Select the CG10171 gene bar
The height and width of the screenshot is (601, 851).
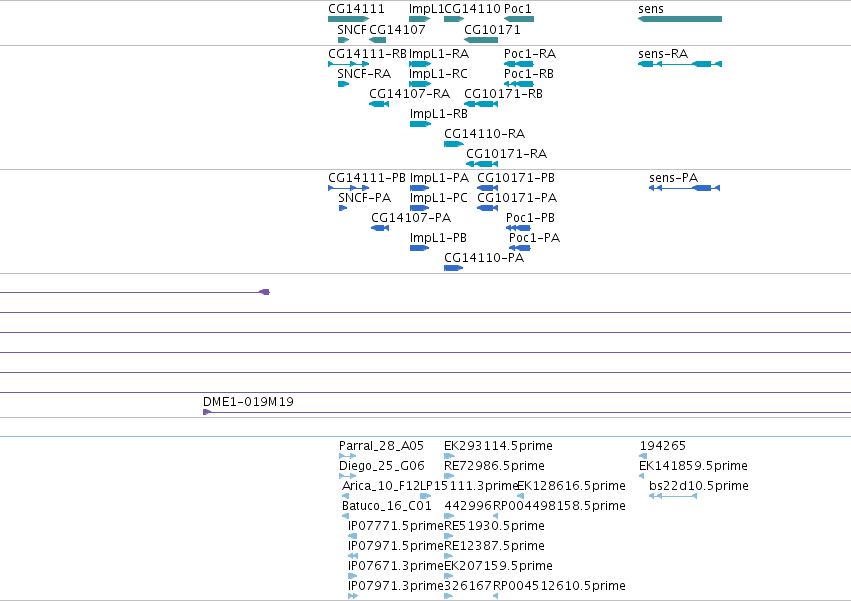[x=481, y=40]
